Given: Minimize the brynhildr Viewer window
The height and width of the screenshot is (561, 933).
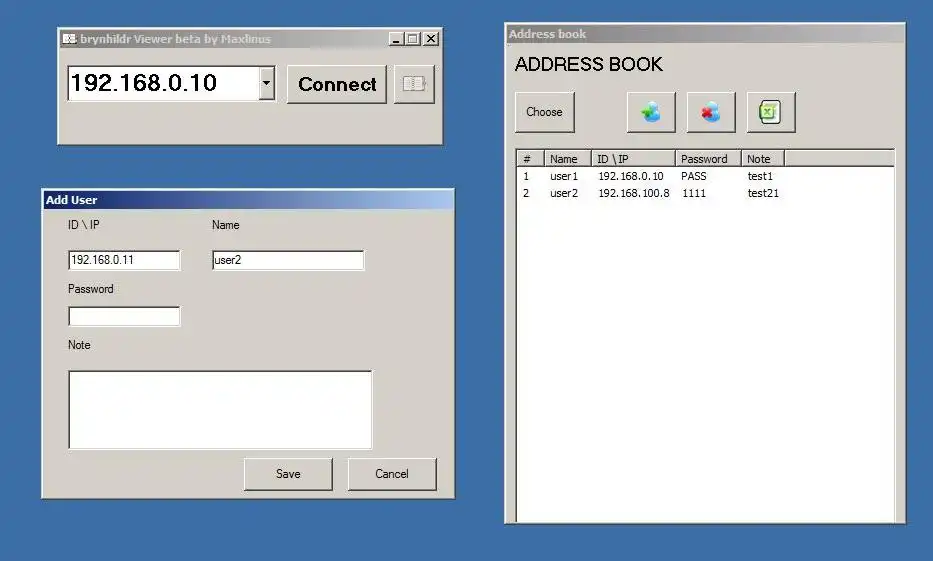Looking at the screenshot, I should (396, 39).
